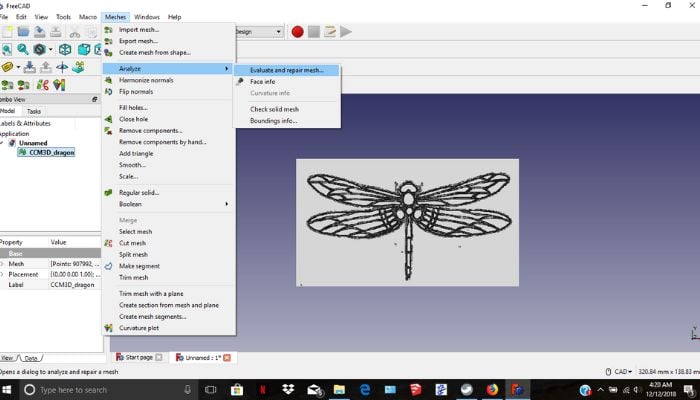
Task: Choose Fill holes from Meshes menu
Action: pyautogui.click(x=133, y=107)
